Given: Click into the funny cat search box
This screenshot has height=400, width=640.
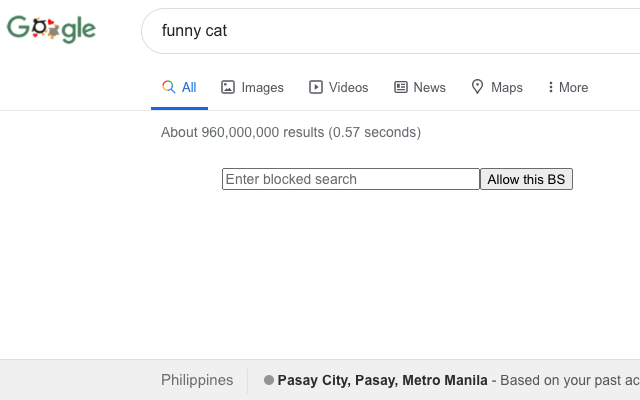Looking at the screenshot, I should [391, 31].
